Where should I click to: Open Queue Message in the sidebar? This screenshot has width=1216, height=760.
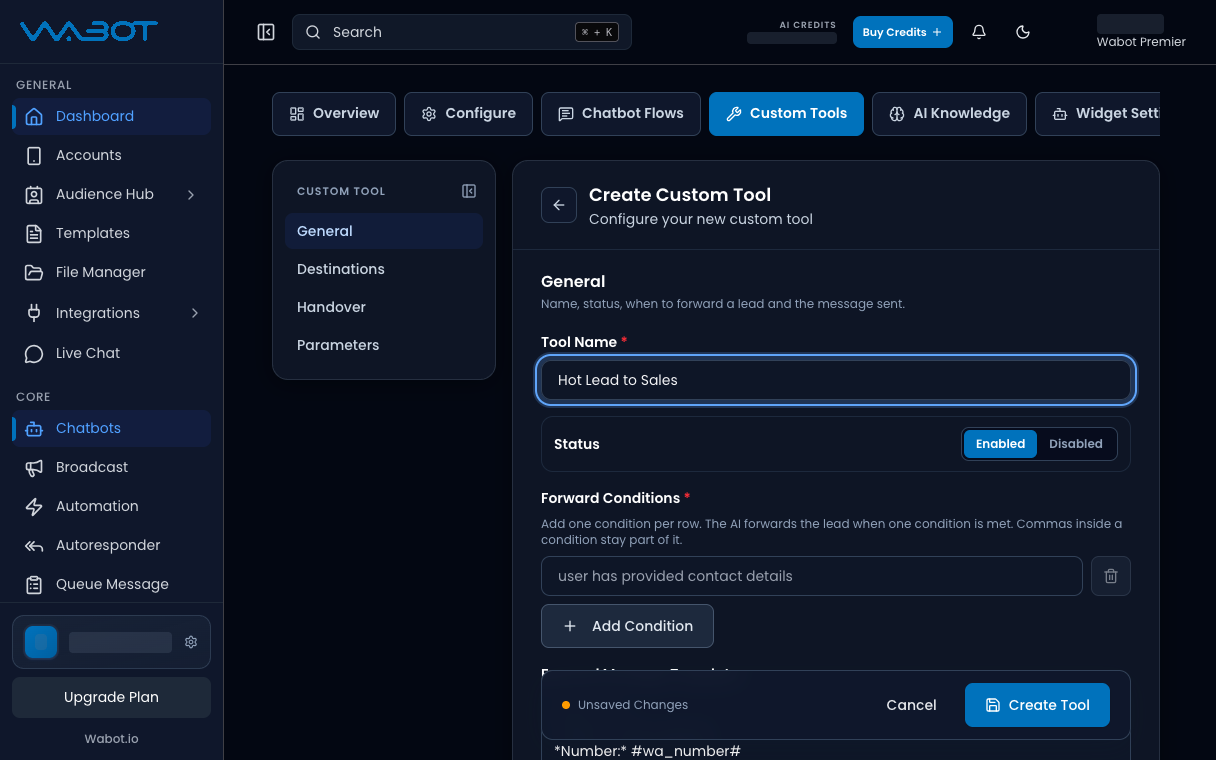point(111,584)
